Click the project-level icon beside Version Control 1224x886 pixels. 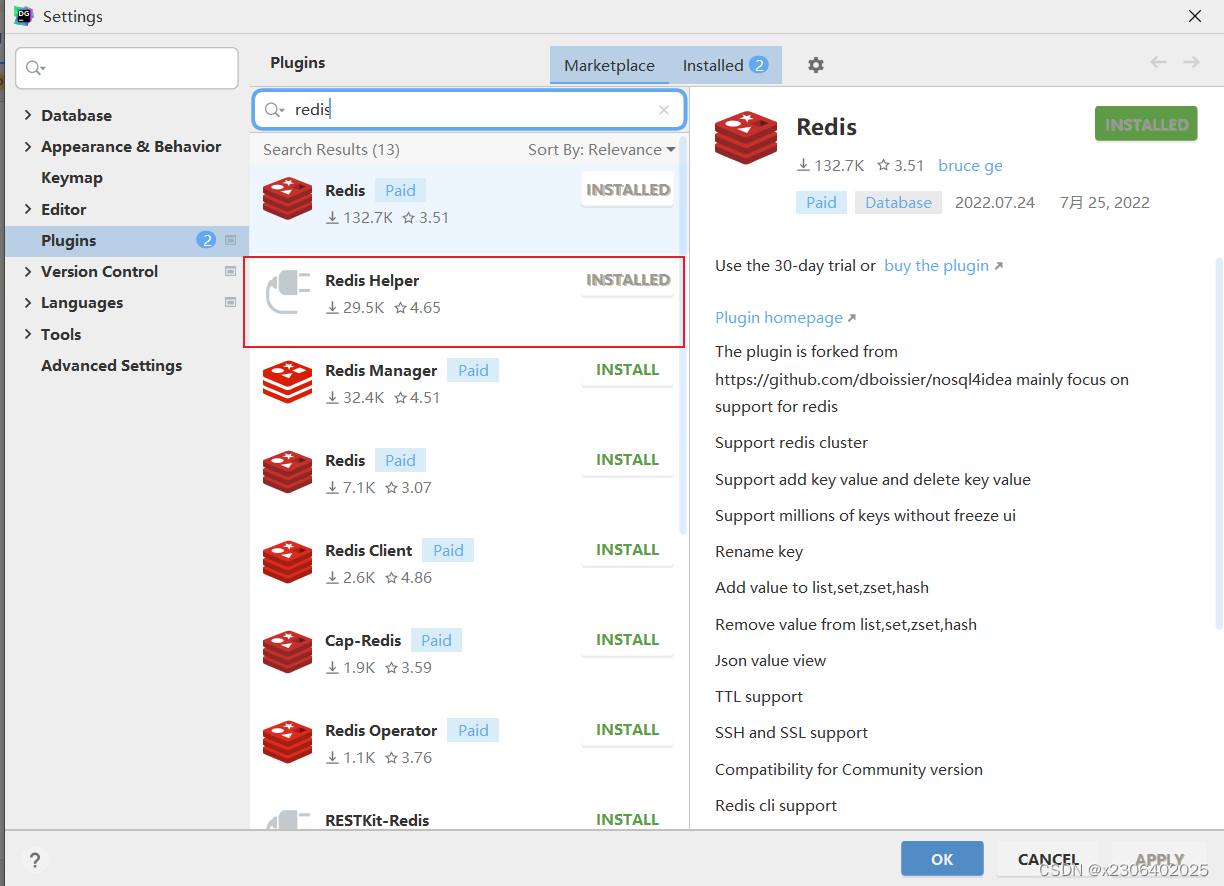click(231, 271)
